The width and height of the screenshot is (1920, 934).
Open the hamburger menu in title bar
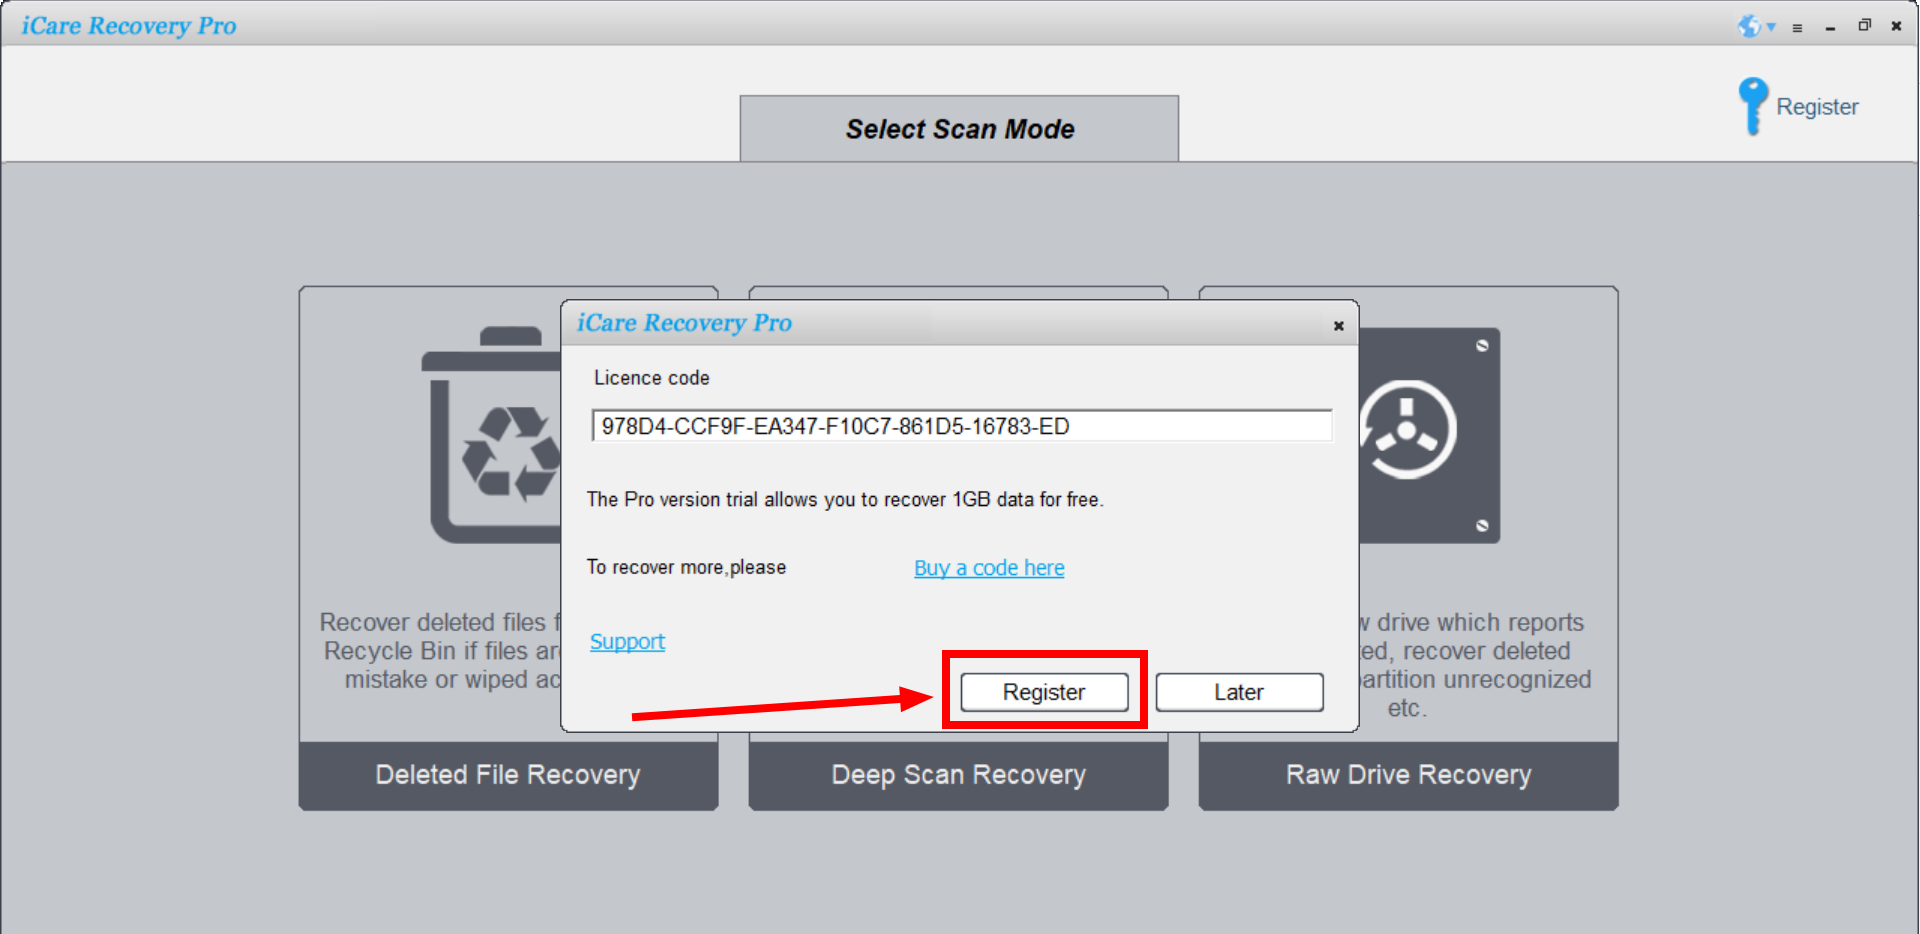[x=1797, y=28]
